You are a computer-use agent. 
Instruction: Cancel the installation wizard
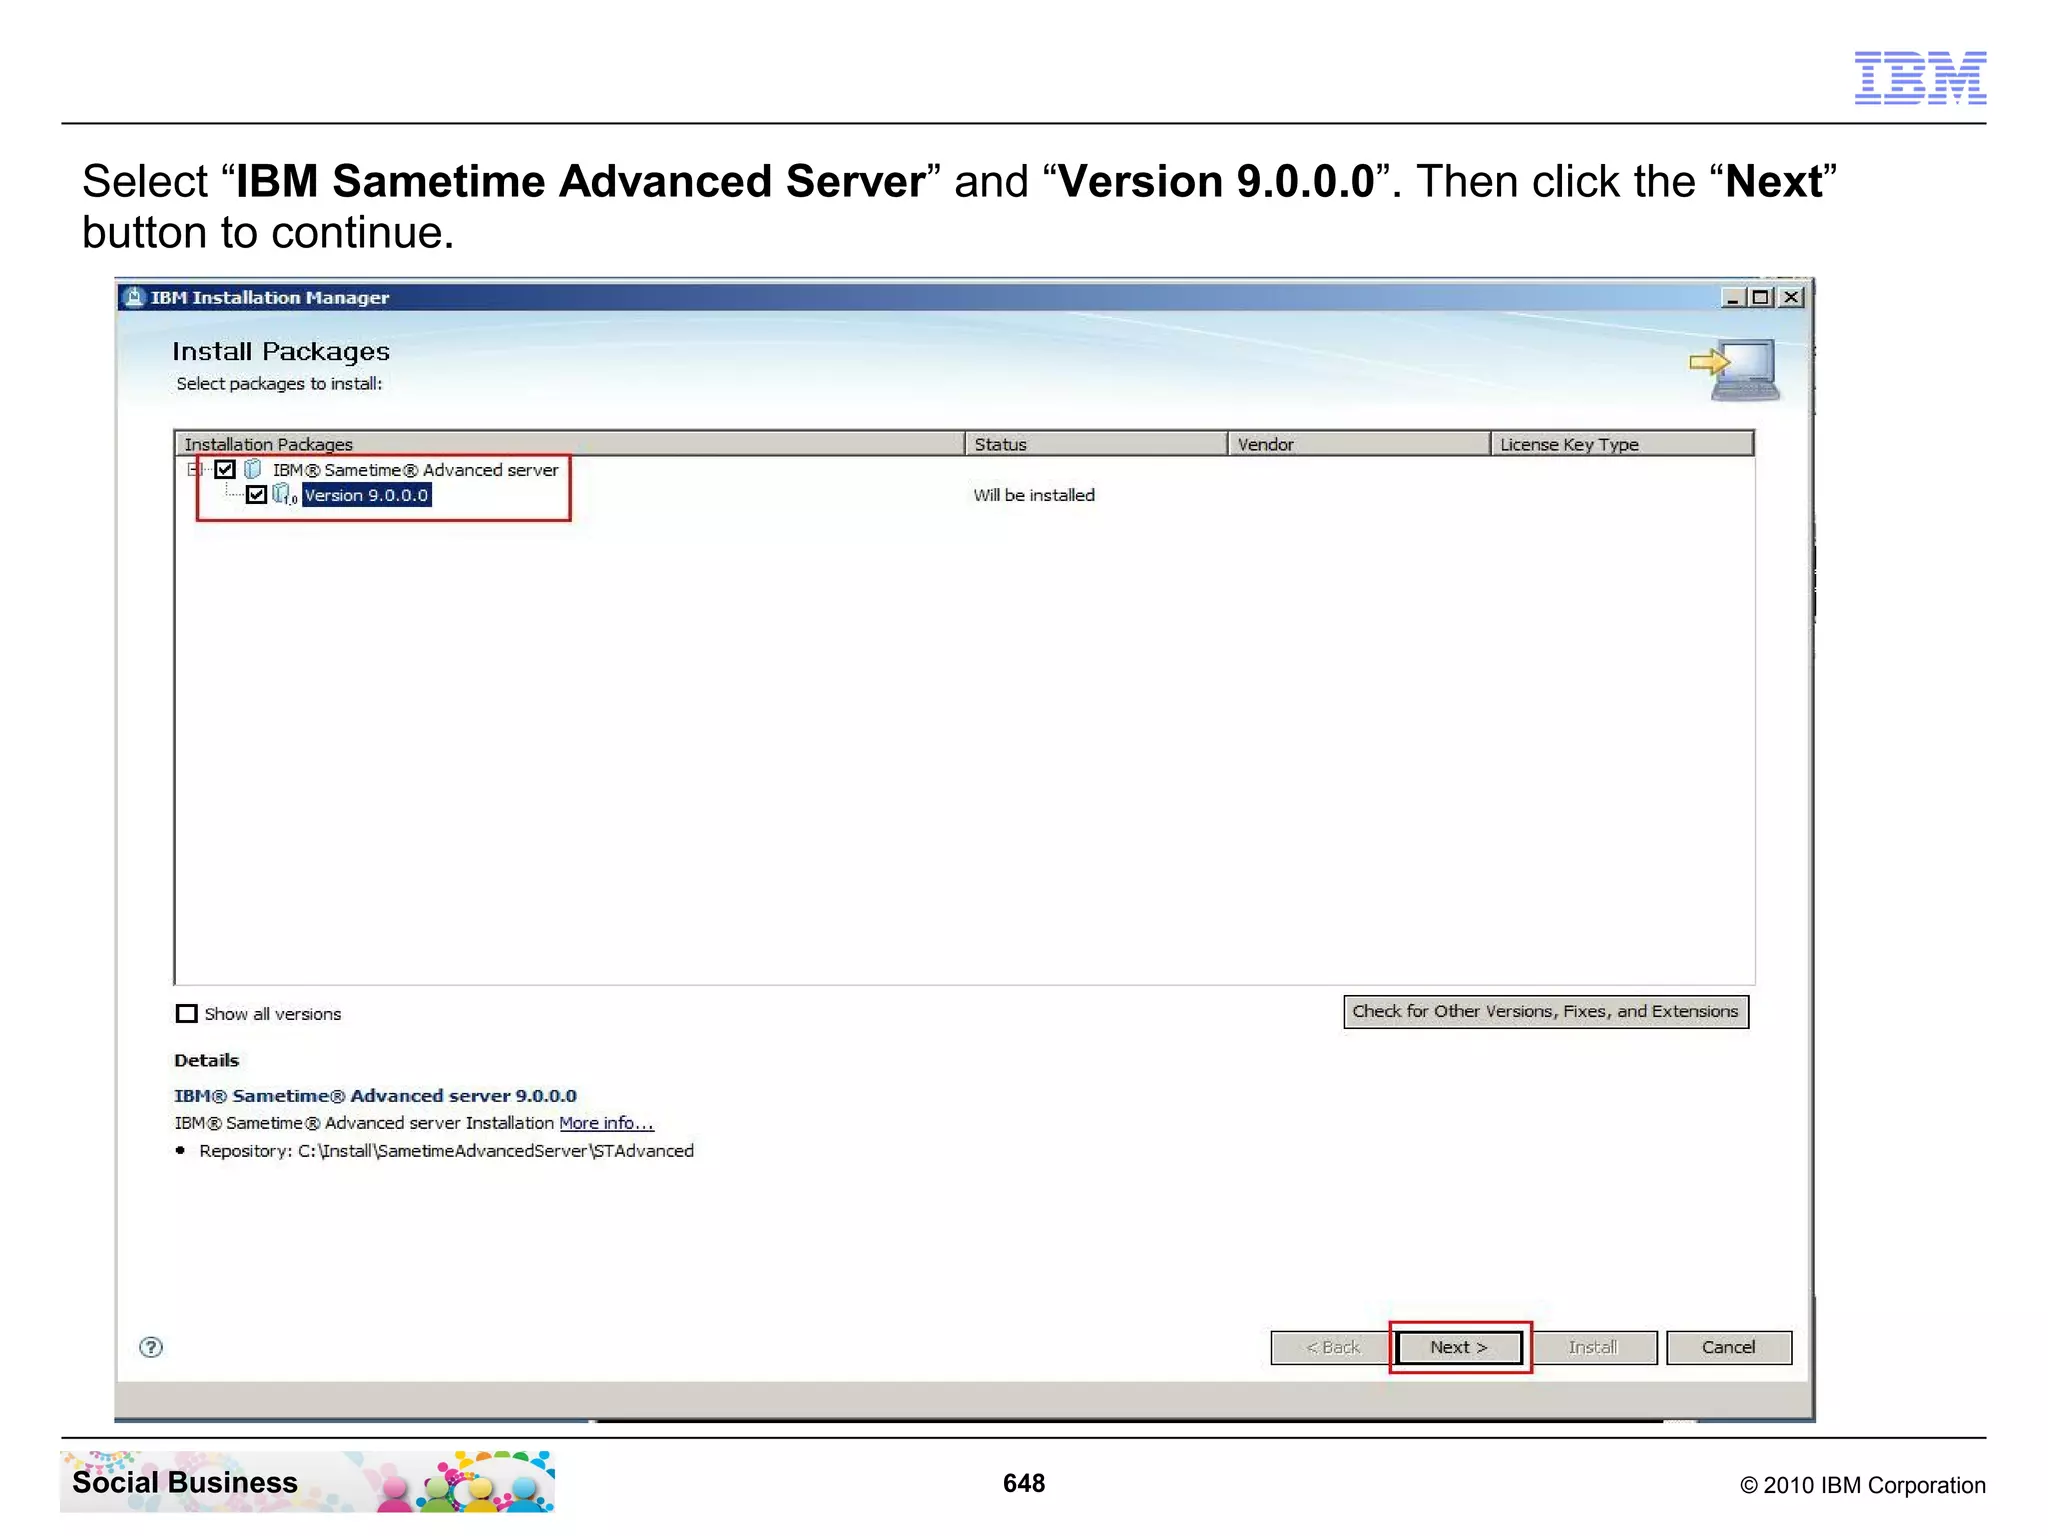coord(1728,1347)
